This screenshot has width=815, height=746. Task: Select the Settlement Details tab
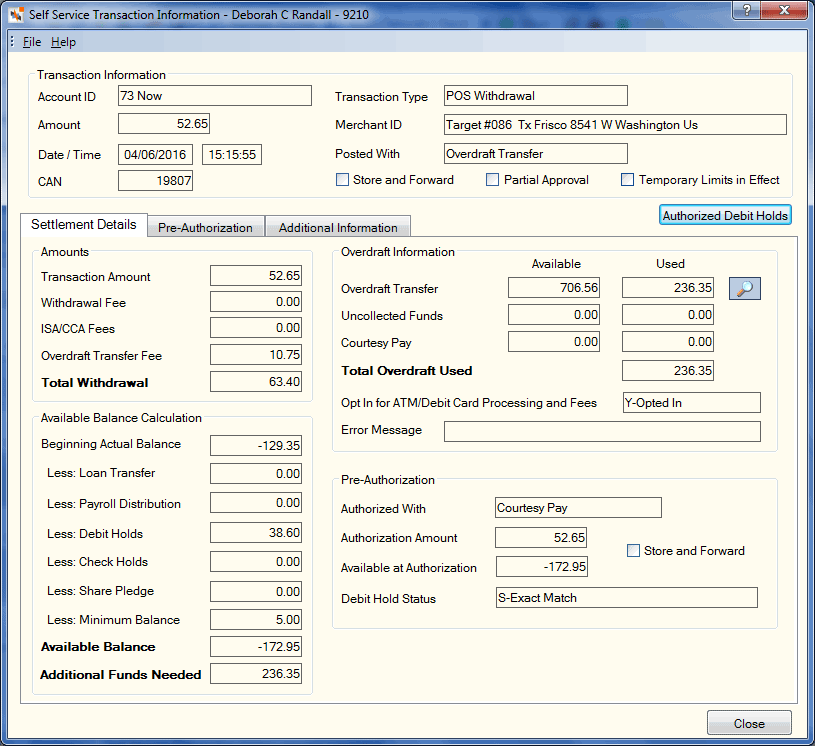point(84,225)
